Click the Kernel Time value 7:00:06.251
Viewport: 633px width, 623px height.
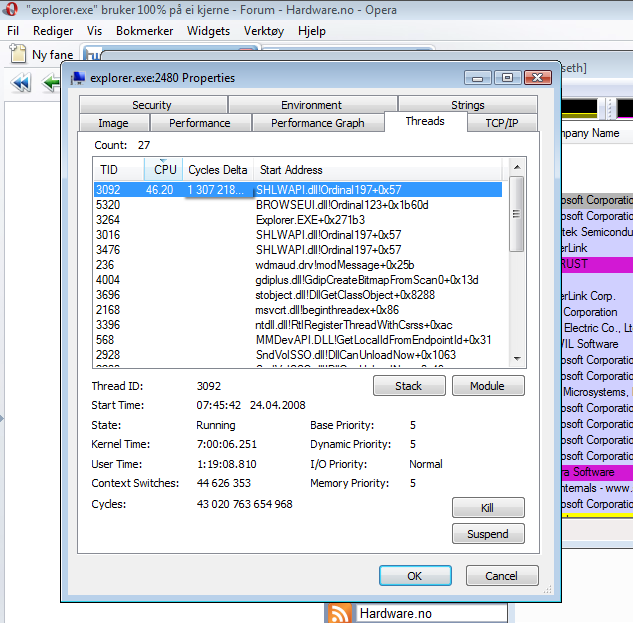coord(226,444)
